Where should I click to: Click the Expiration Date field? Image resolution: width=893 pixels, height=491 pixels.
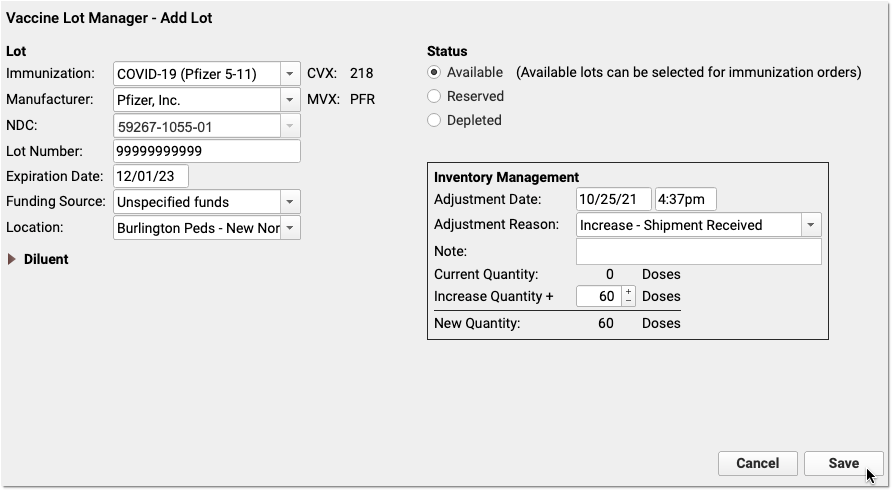(151, 176)
